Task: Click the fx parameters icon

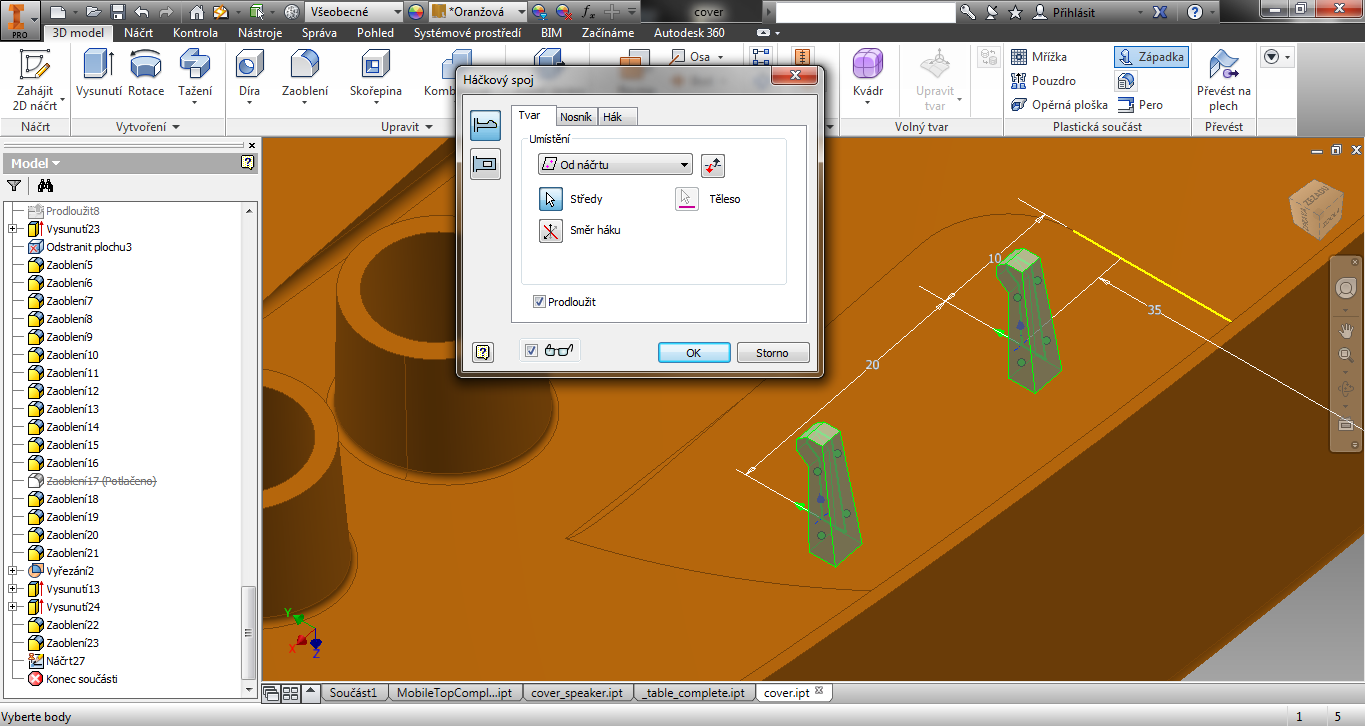Action: [x=587, y=12]
